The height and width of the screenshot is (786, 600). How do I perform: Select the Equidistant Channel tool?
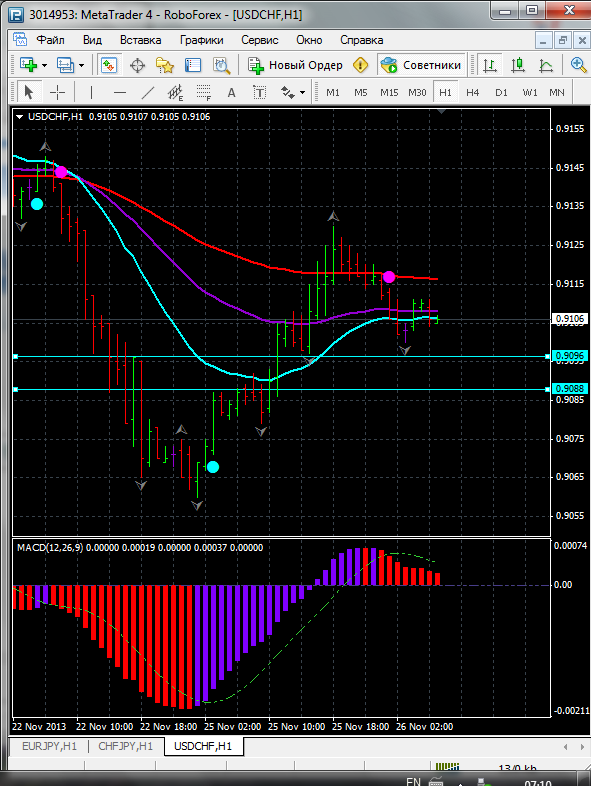coord(175,93)
